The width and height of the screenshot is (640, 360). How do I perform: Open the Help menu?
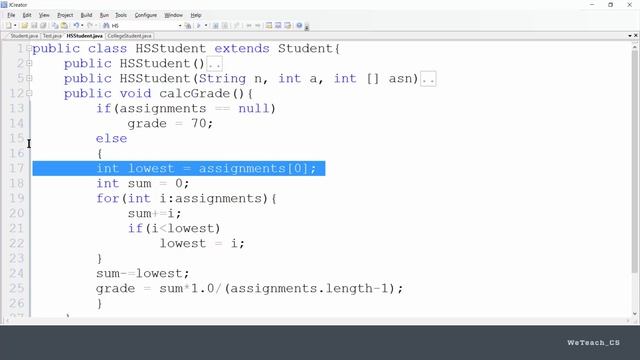(x=196, y=15)
